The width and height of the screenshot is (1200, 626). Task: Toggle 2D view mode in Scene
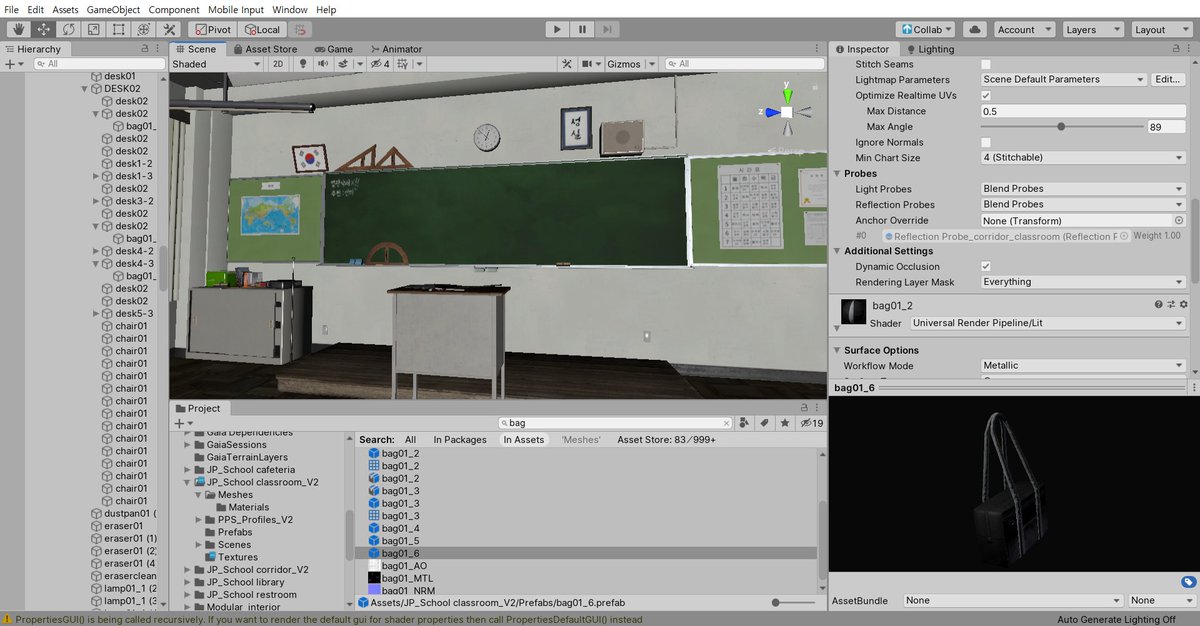(280, 64)
